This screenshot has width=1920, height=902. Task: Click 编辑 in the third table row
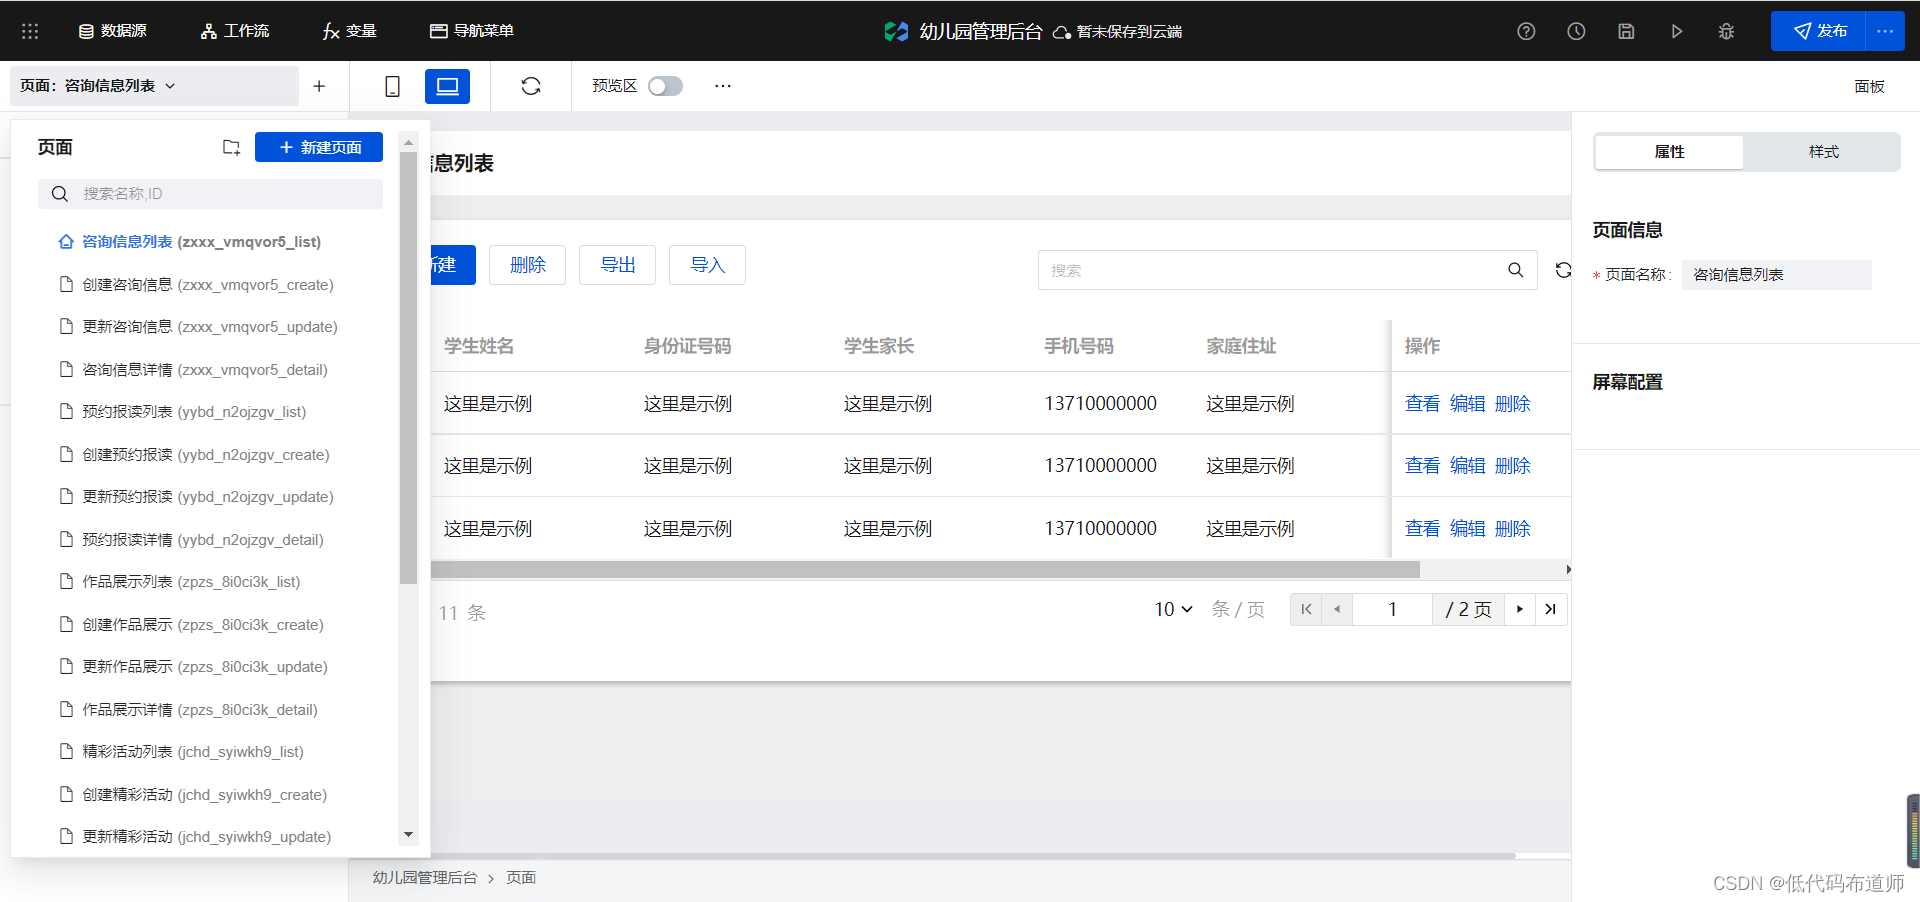pyautogui.click(x=1467, y=529)
